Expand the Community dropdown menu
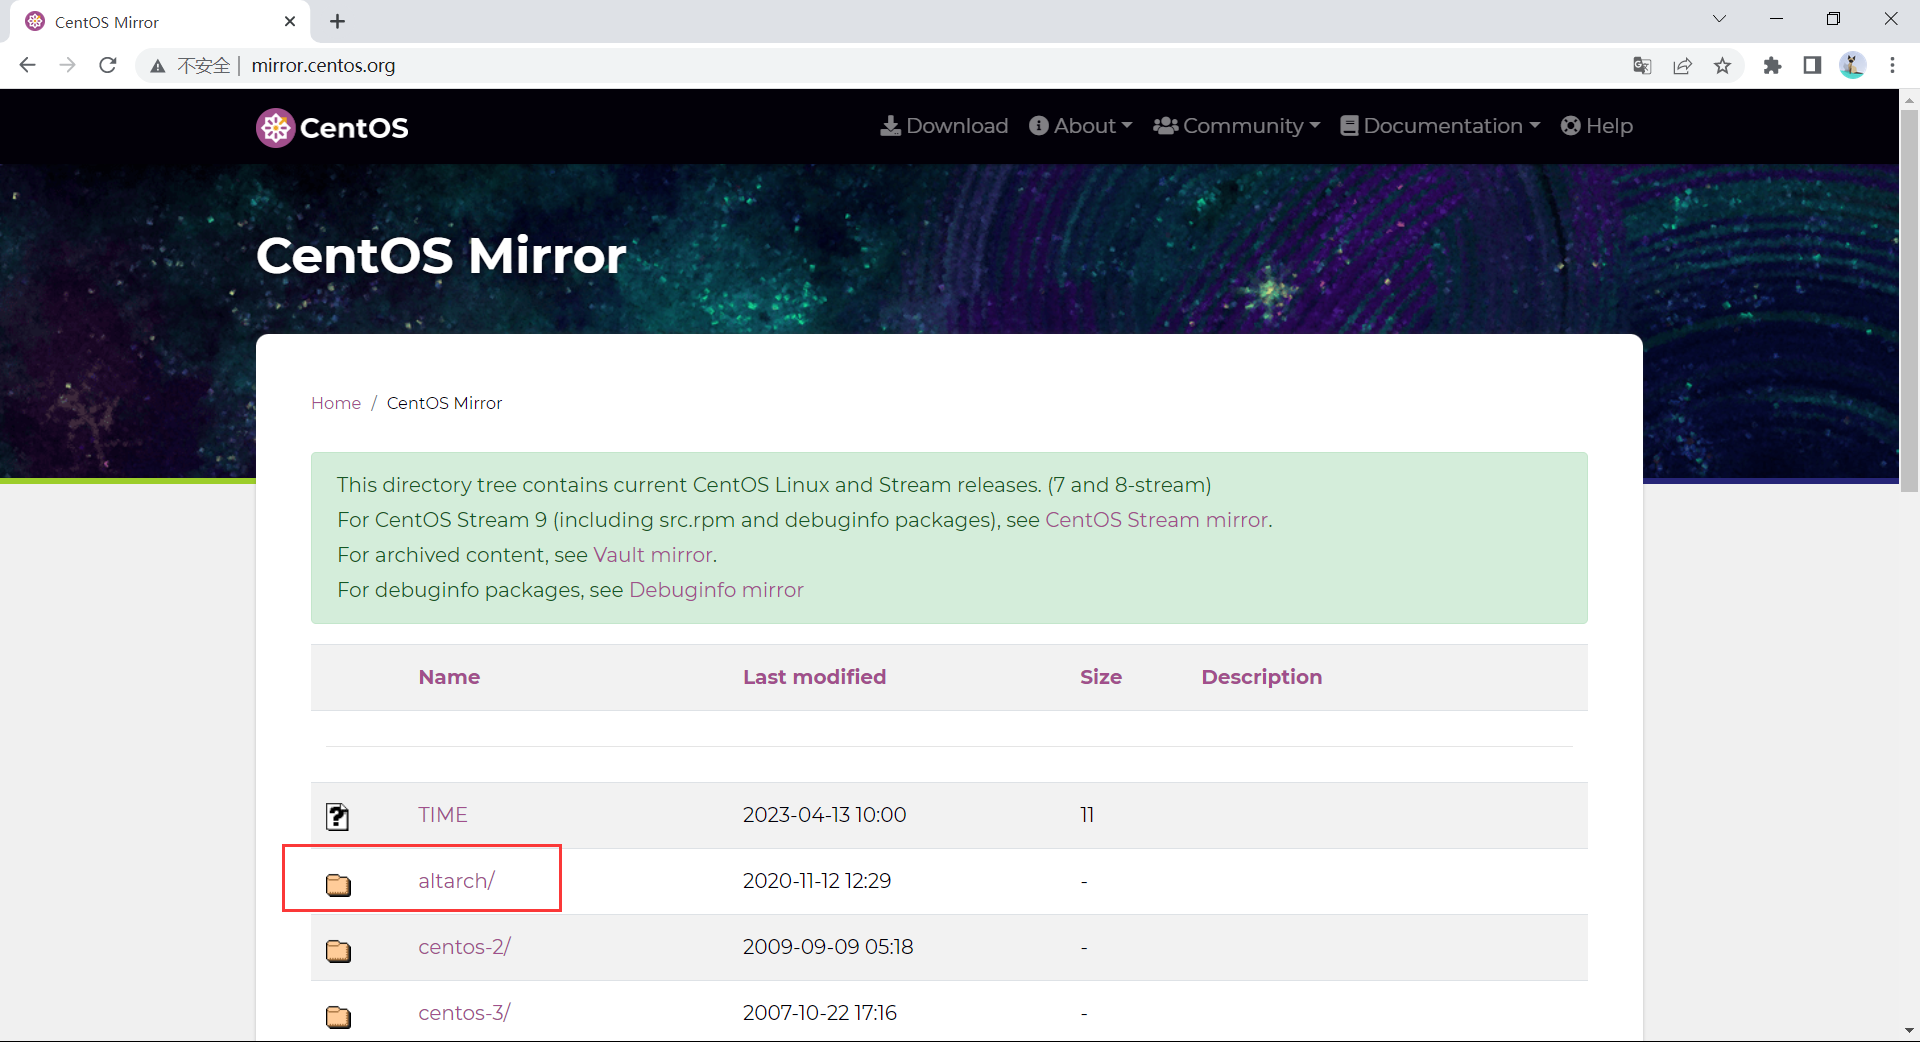1920x1042 pixels. [x=1236, y=126]
